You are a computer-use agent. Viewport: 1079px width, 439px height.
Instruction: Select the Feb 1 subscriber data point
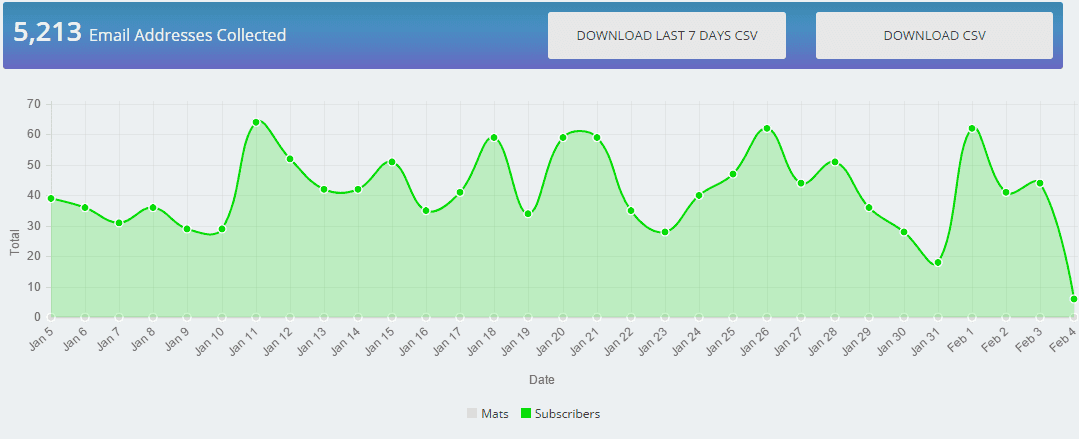click(971, 128)
